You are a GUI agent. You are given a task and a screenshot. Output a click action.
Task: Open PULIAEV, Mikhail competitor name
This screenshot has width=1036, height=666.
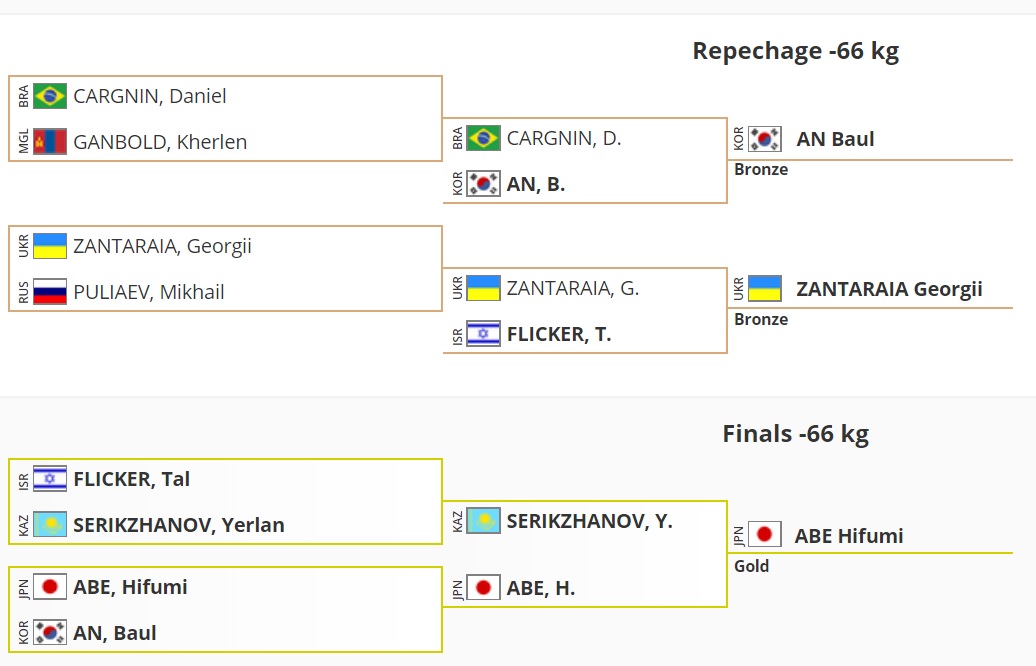149,292
